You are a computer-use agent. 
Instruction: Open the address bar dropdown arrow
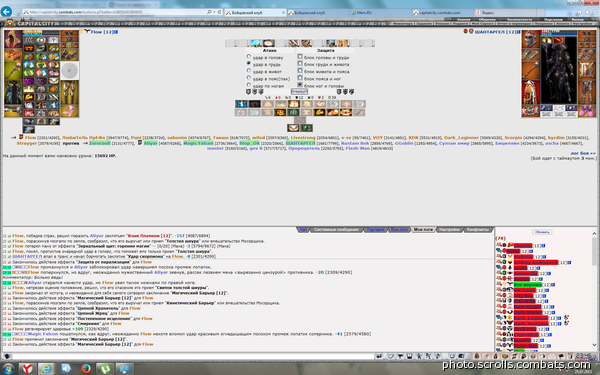[214, 12]
